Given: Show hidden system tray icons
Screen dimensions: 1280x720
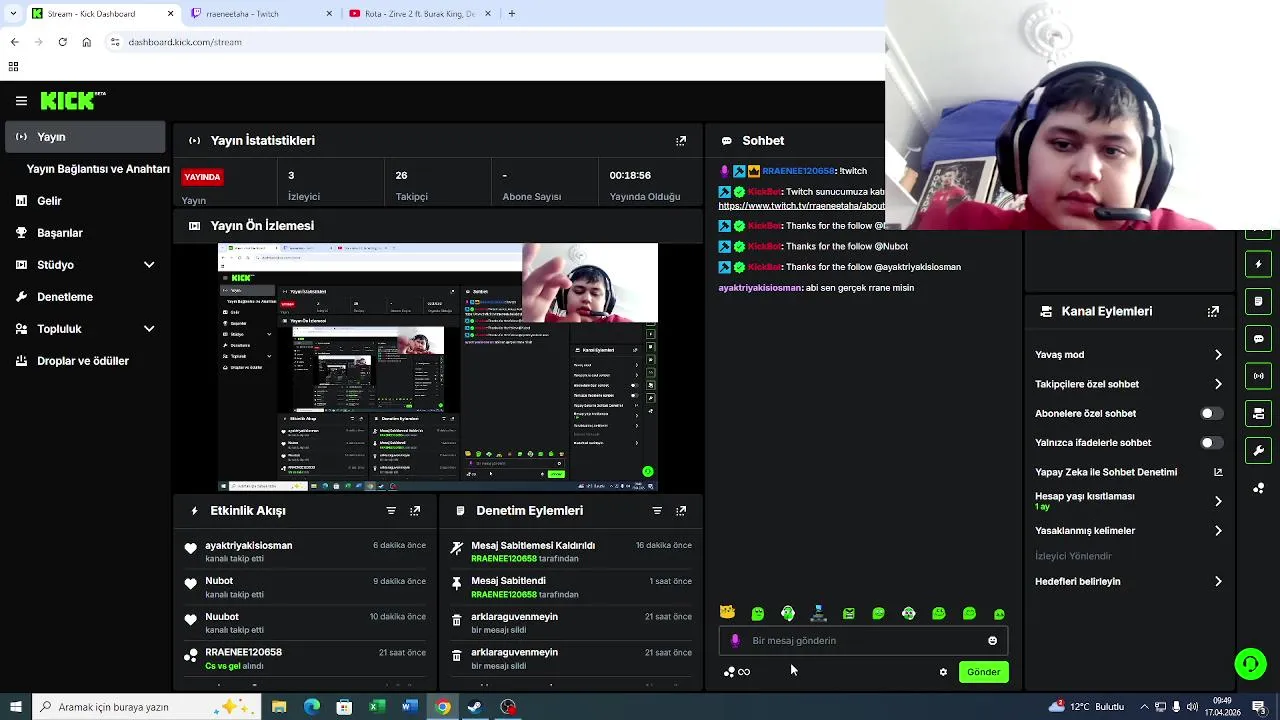Looking at the screenshot, I should [1144, 707].
